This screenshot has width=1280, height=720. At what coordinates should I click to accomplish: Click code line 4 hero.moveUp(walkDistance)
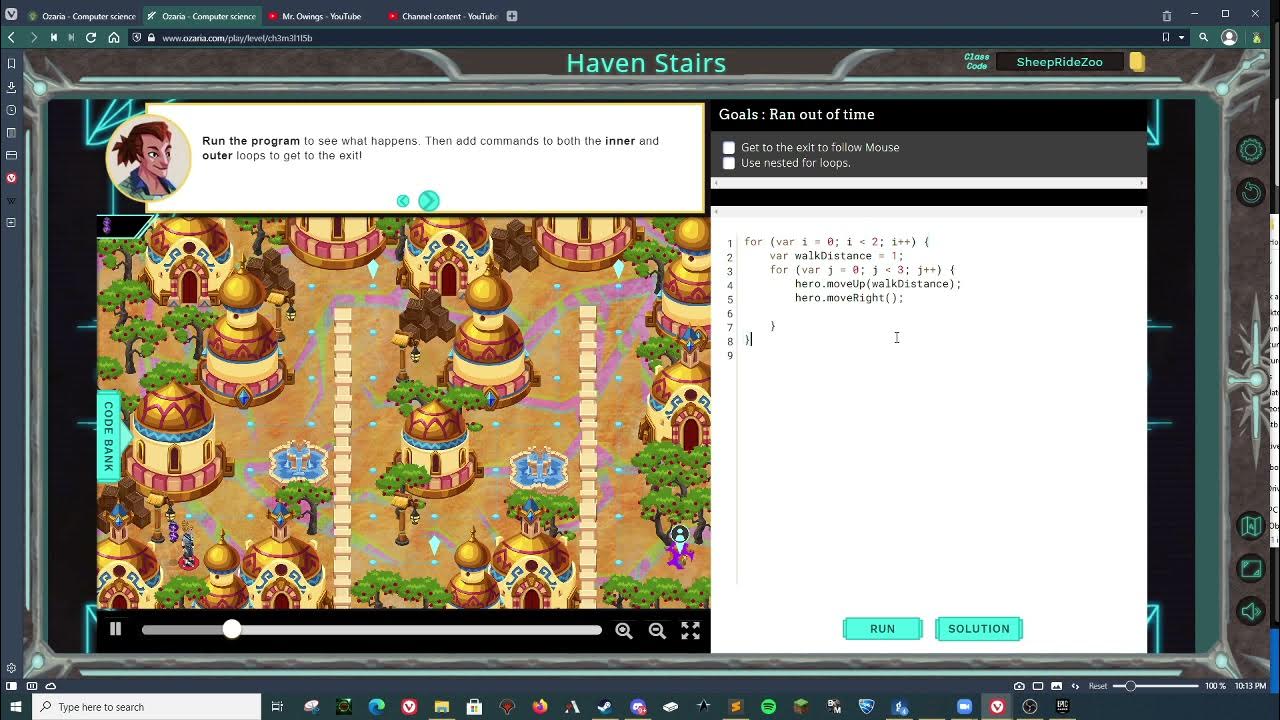878,284
